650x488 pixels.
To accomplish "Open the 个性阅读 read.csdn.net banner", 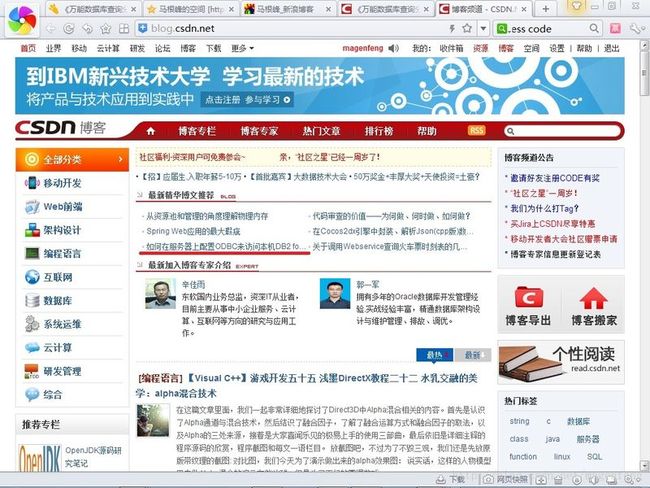I will (561, 362).
